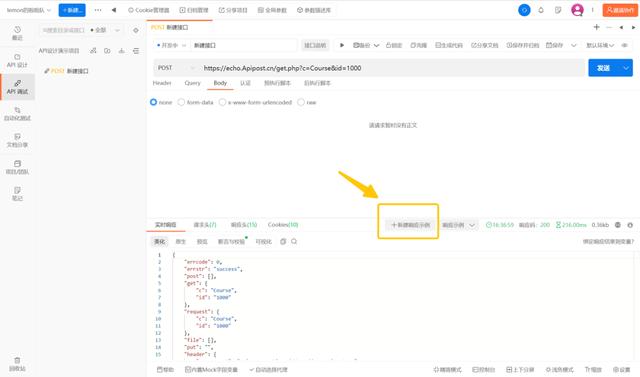This screenshot has height=377, width=640.
Task: Open the recycle bin in sidebar
Action: 17,364
